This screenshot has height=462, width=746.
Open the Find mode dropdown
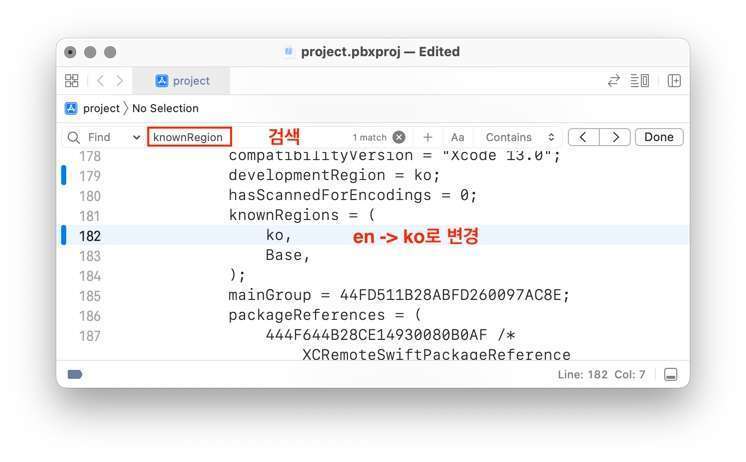click(136, 137)
